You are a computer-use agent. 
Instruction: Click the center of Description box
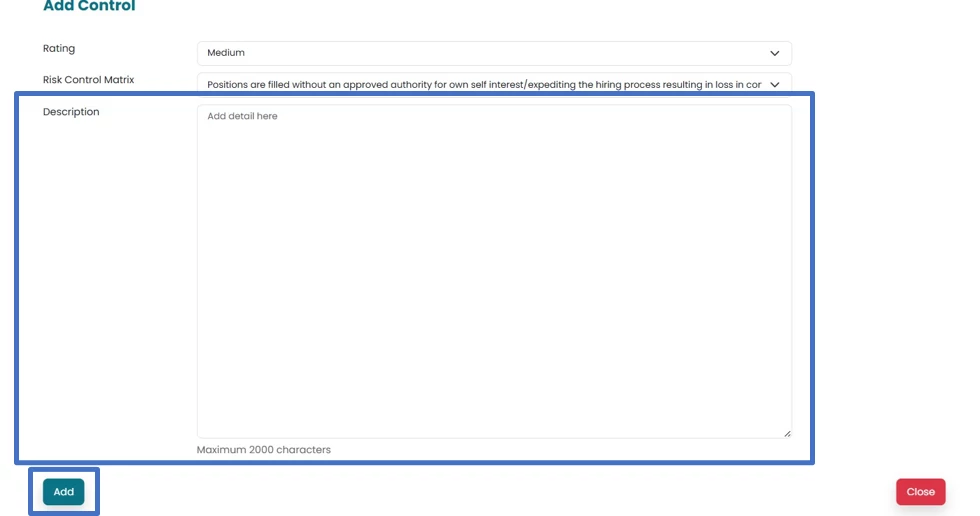[x=494, y=271]
